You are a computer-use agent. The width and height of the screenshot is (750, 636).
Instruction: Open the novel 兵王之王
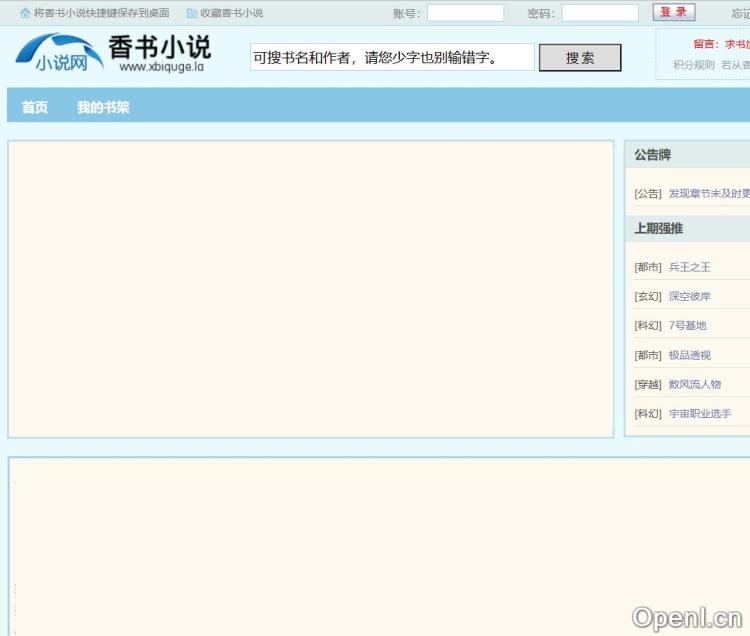coord(689,267)
